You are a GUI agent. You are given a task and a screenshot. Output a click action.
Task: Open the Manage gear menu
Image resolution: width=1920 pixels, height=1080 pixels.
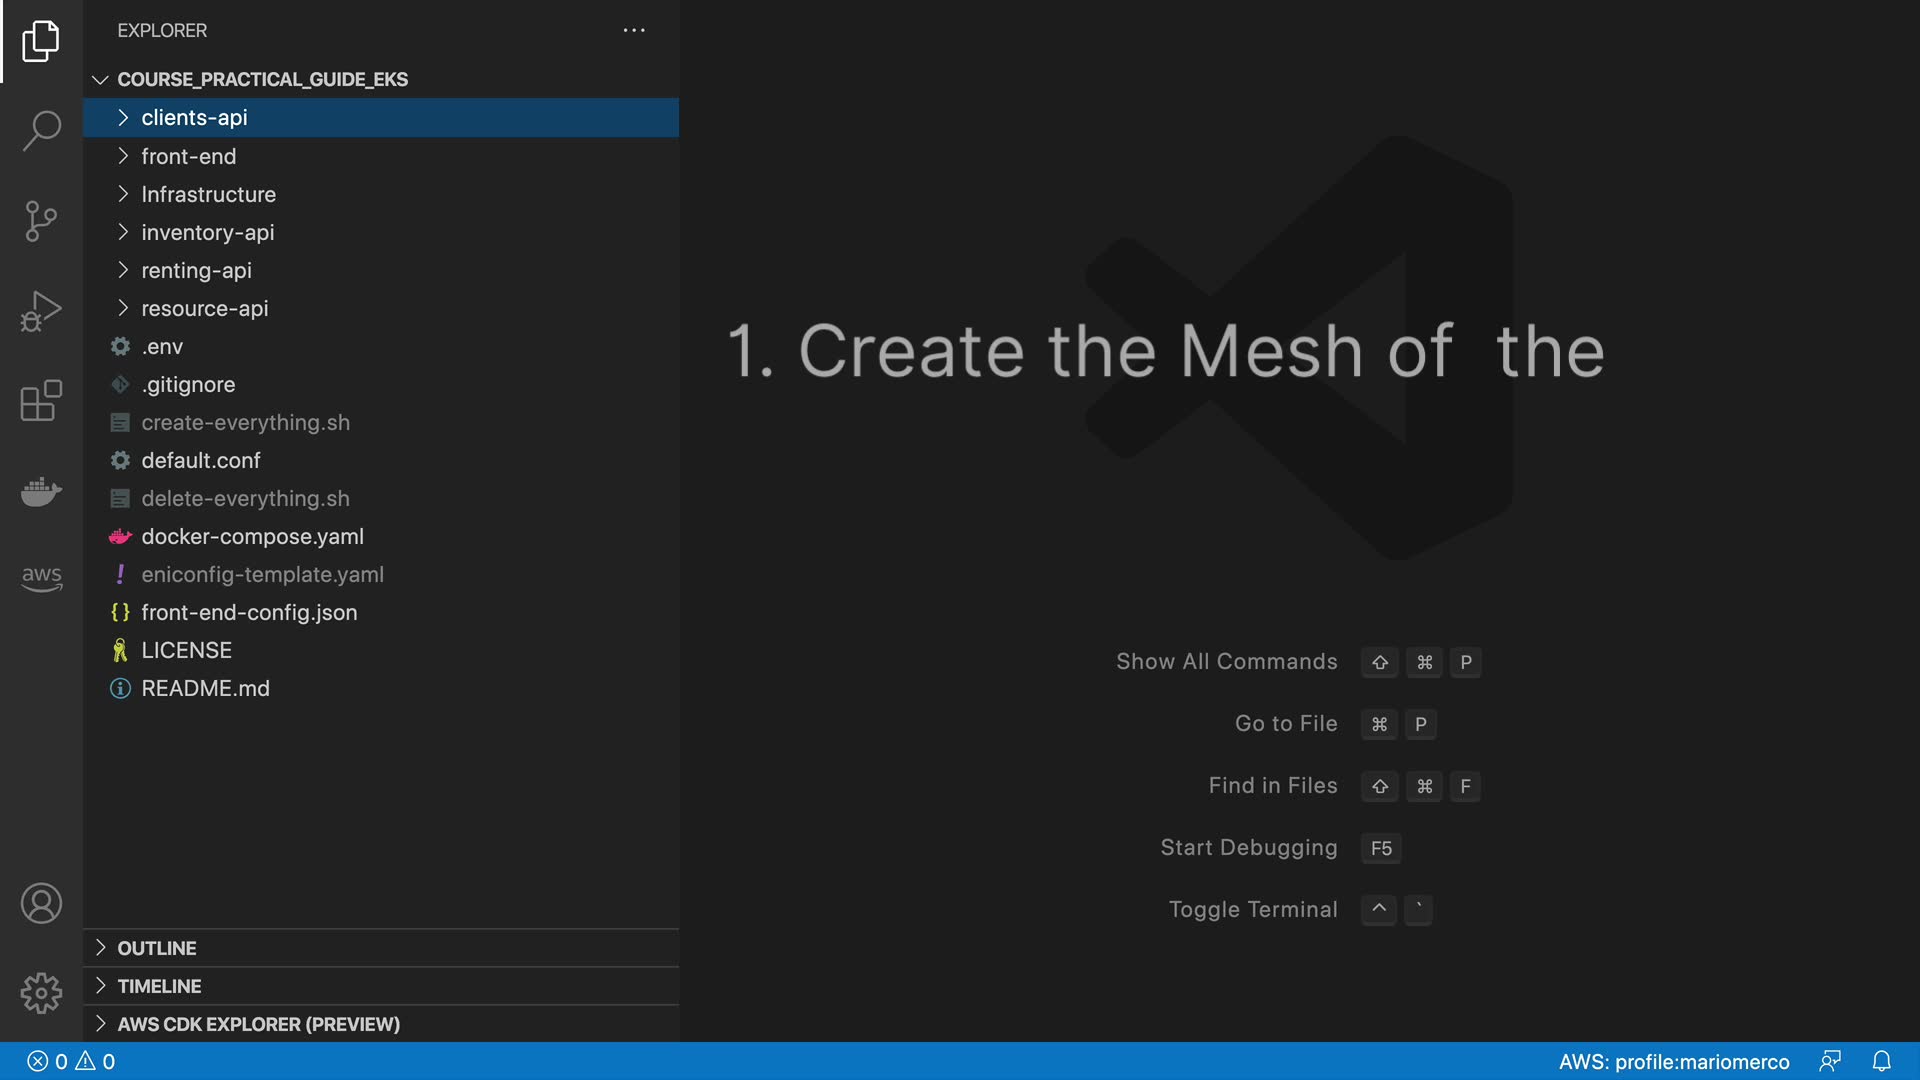(41, 993)
